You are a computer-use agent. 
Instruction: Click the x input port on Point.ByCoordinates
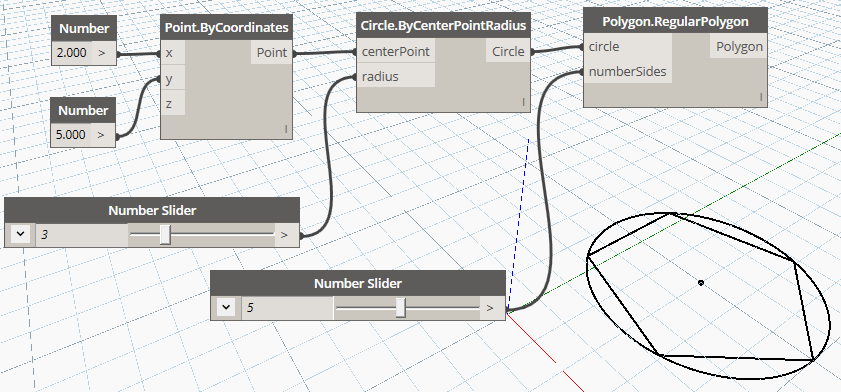[173, 53]
